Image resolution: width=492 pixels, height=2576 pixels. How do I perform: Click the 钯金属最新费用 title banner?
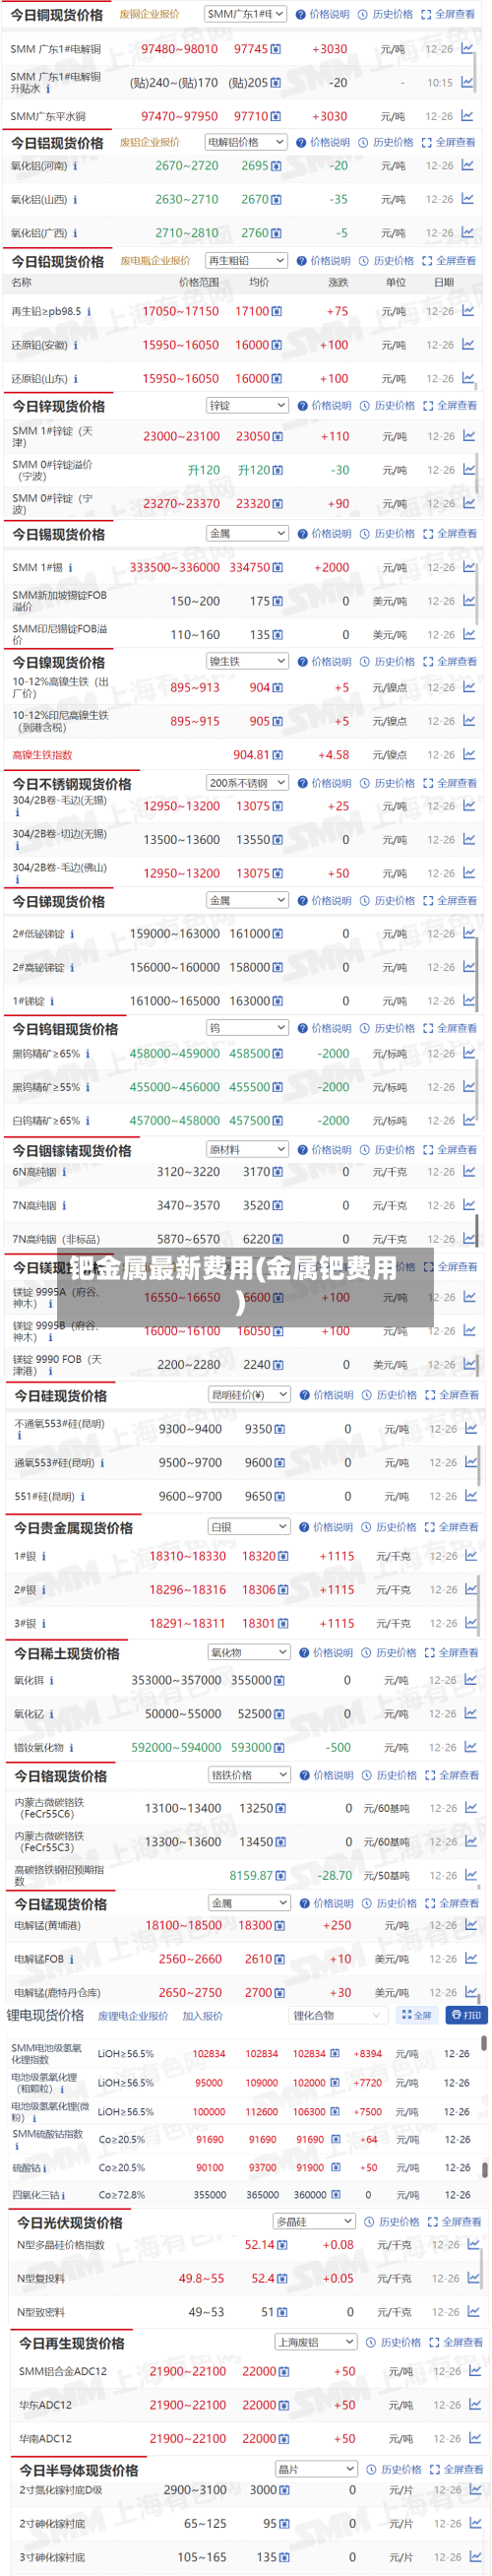[245, 1287]
